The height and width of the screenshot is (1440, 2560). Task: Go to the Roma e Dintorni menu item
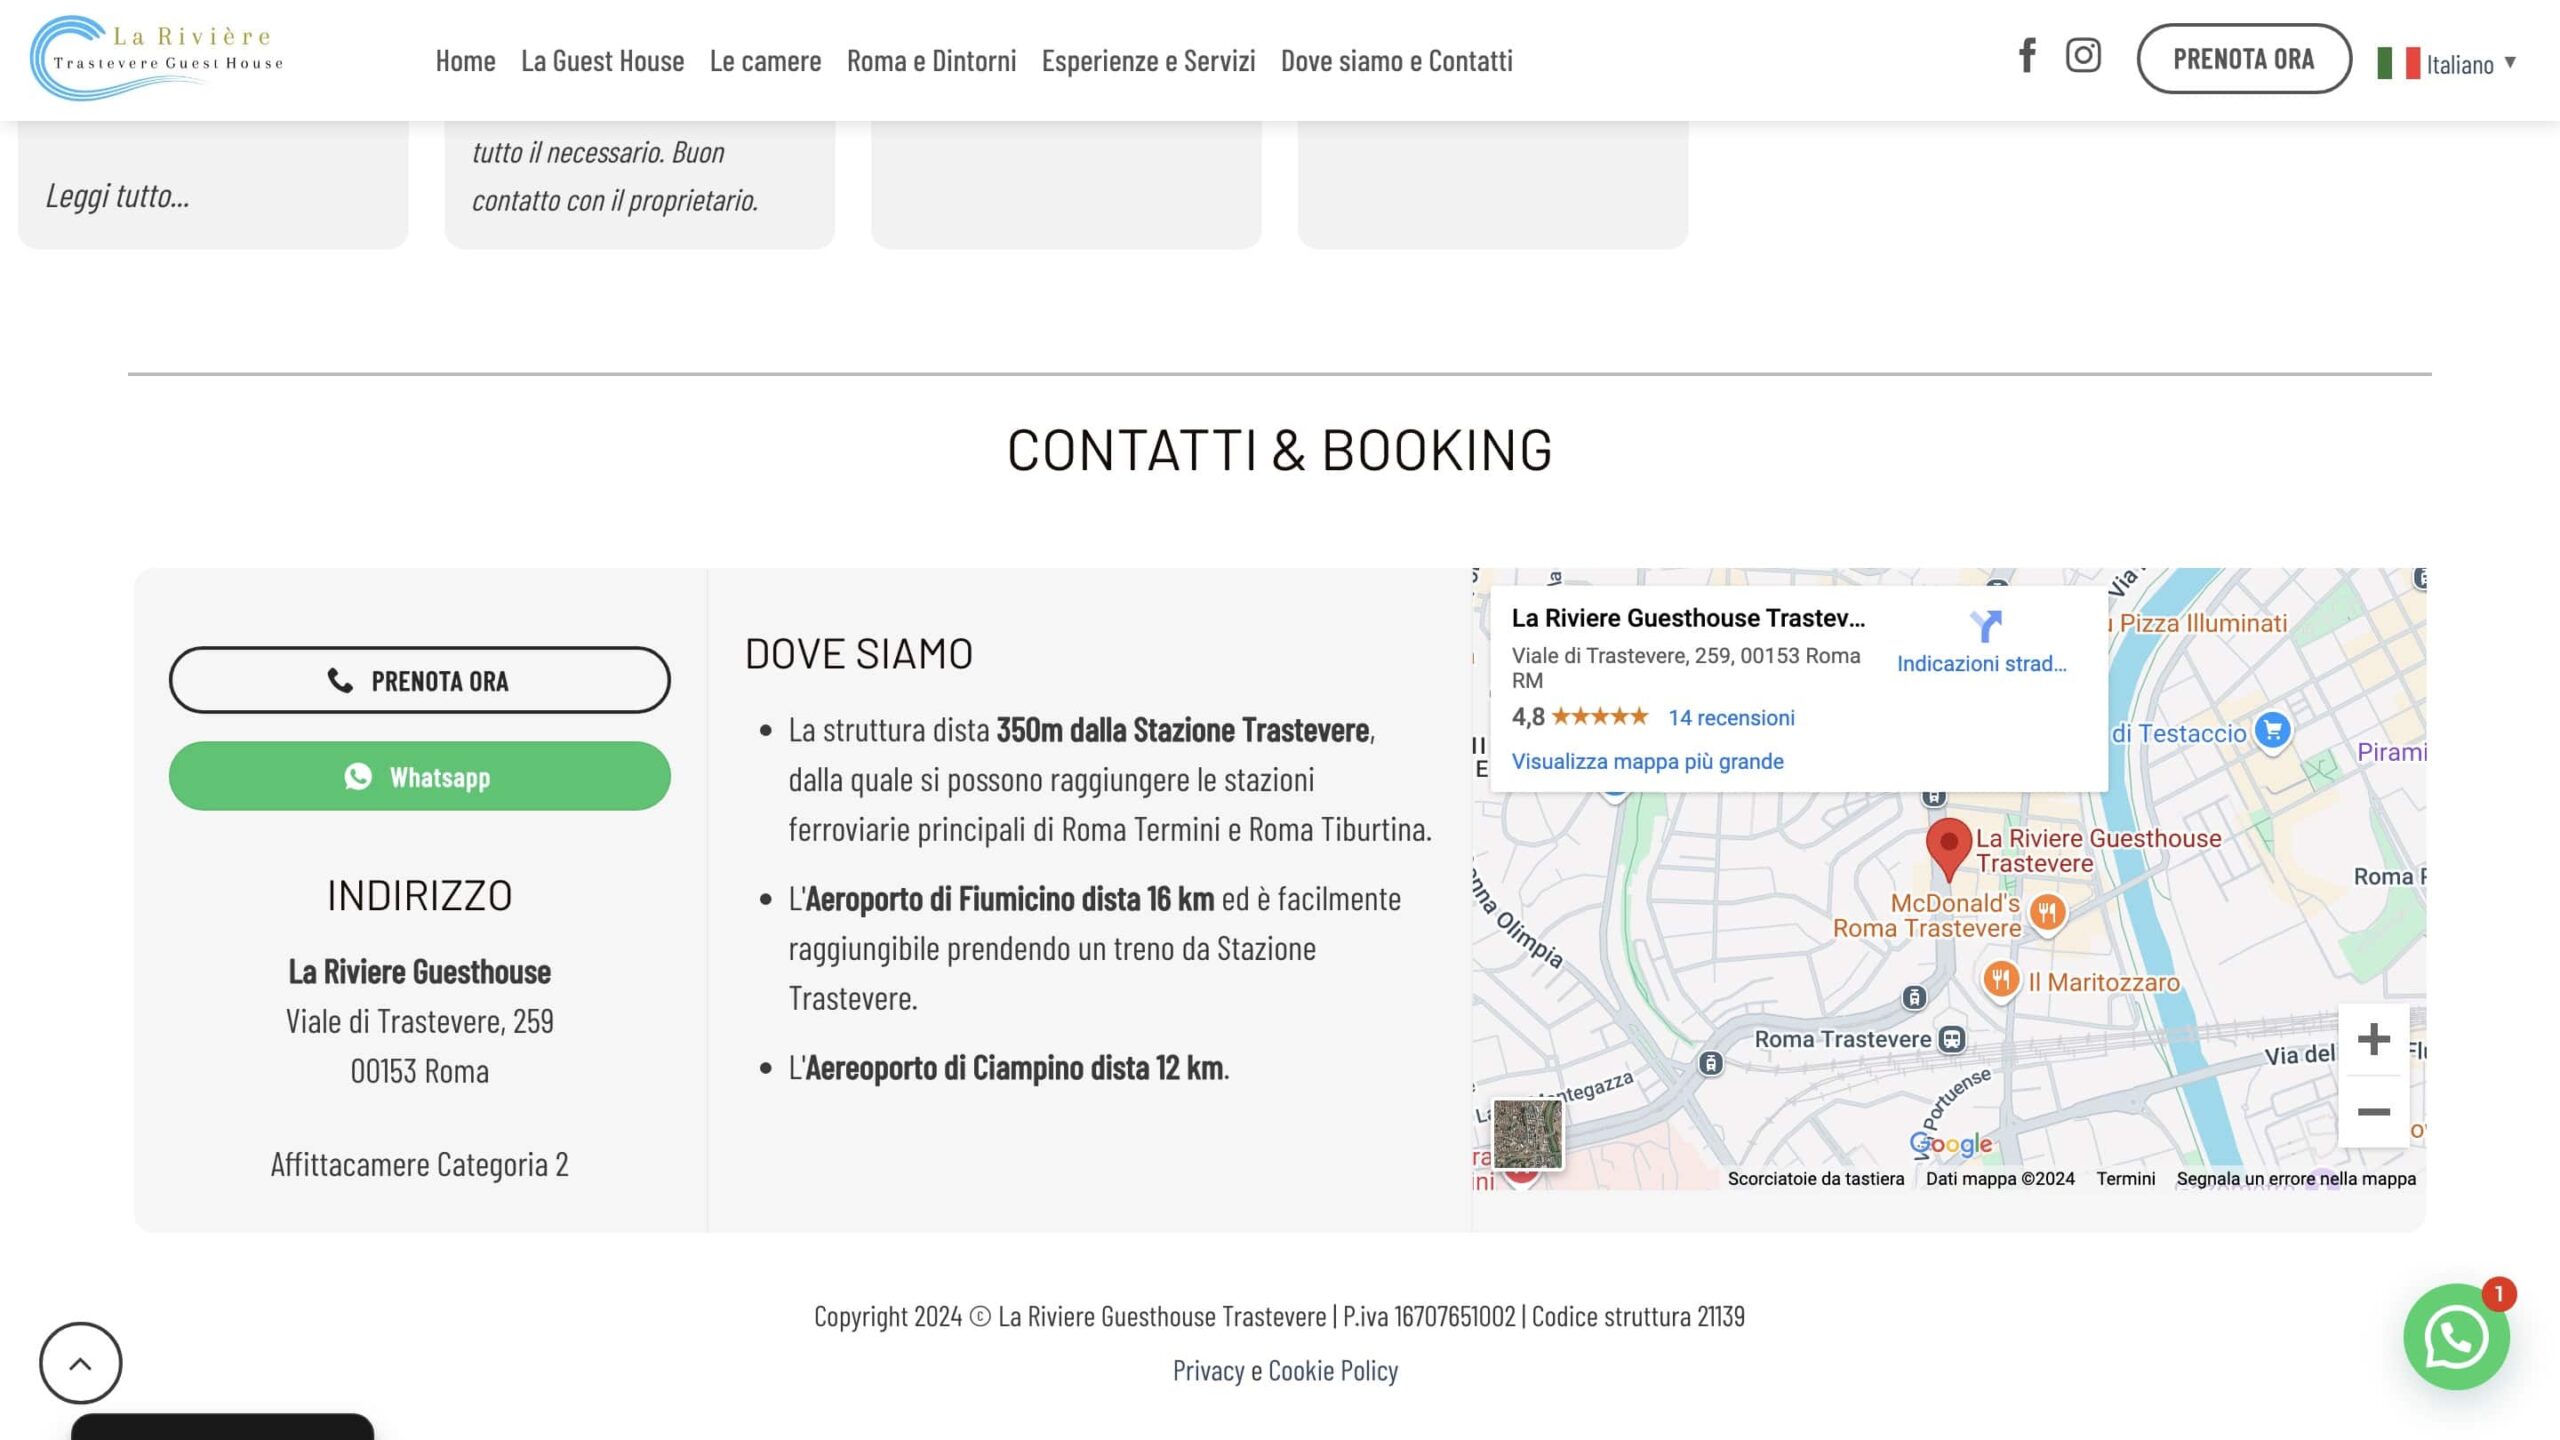click(931, 61)
